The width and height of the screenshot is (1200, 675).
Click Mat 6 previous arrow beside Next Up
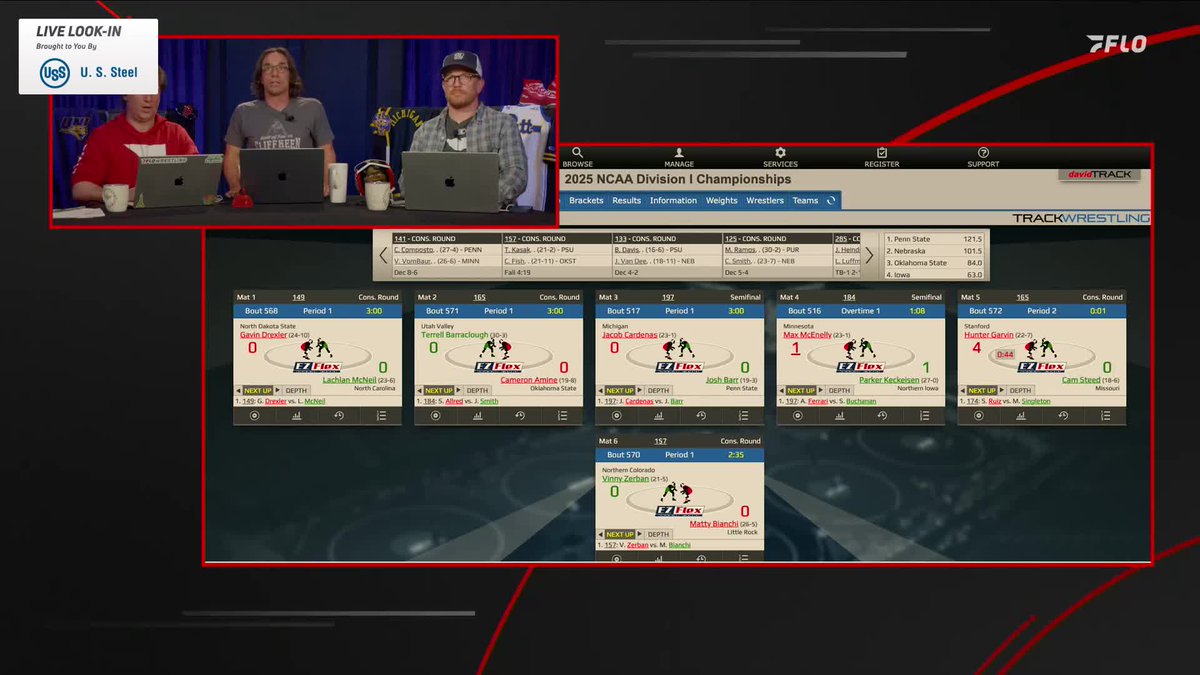tap(600, 535)
